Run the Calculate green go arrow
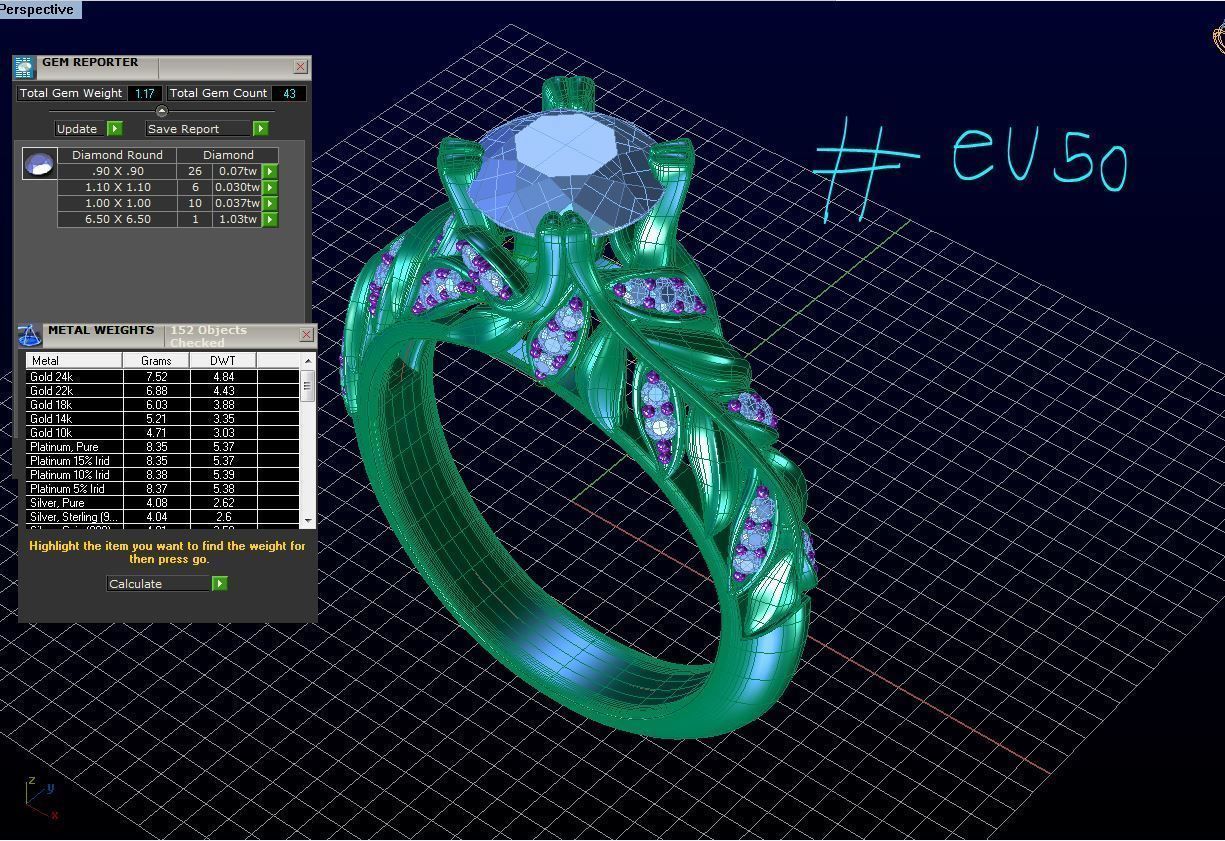 pyautogui.click(x=219, y=583)
